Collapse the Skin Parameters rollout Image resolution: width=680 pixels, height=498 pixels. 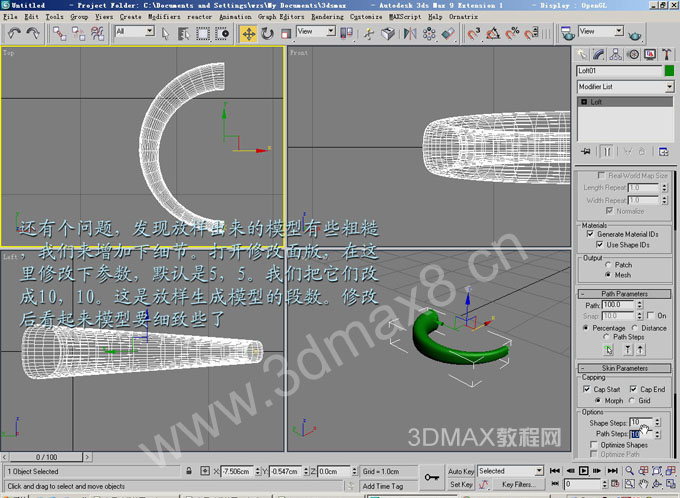624,368
